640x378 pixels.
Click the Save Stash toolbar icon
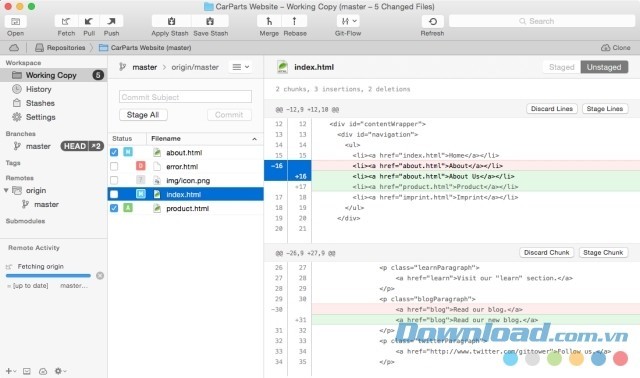click(210, 21)
